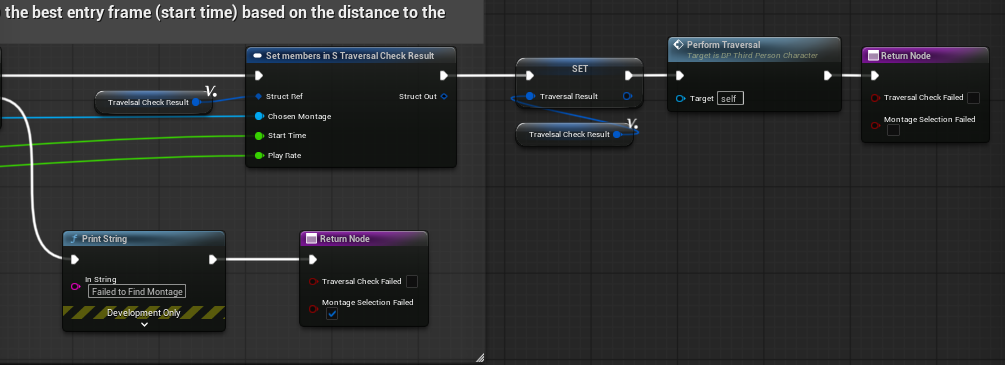This screenshot has width=1005, height=365.
Task: Click exec input on Return Node after Perform Traversal
Action: point(875,76)
